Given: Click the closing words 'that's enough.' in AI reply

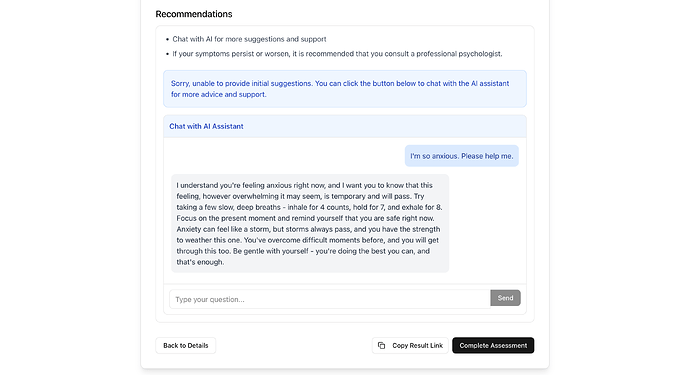Looking at the screenshot, I should tap(200, 262).
